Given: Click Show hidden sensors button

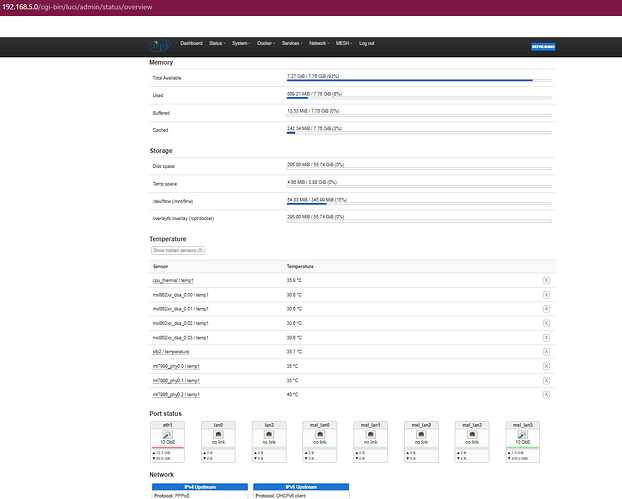Looking at the screenshot, I should coord(178,251).
